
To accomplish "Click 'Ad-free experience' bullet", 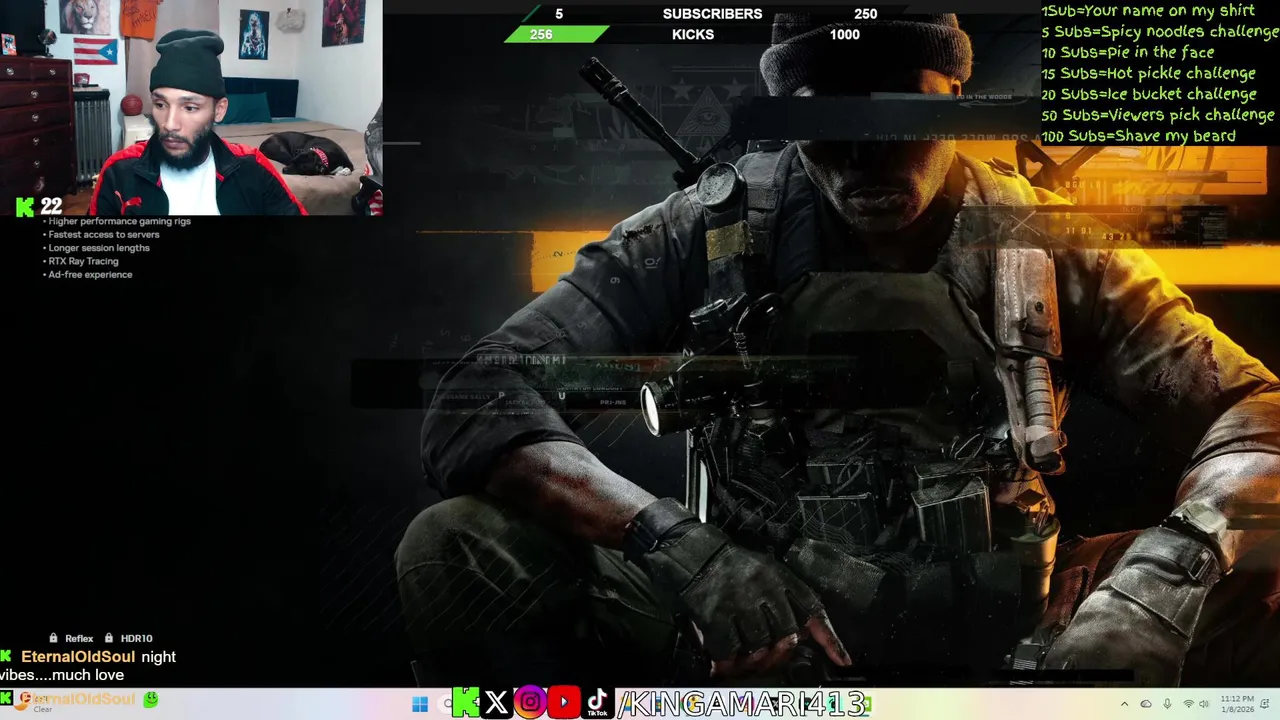I will [x=87, y=274].
